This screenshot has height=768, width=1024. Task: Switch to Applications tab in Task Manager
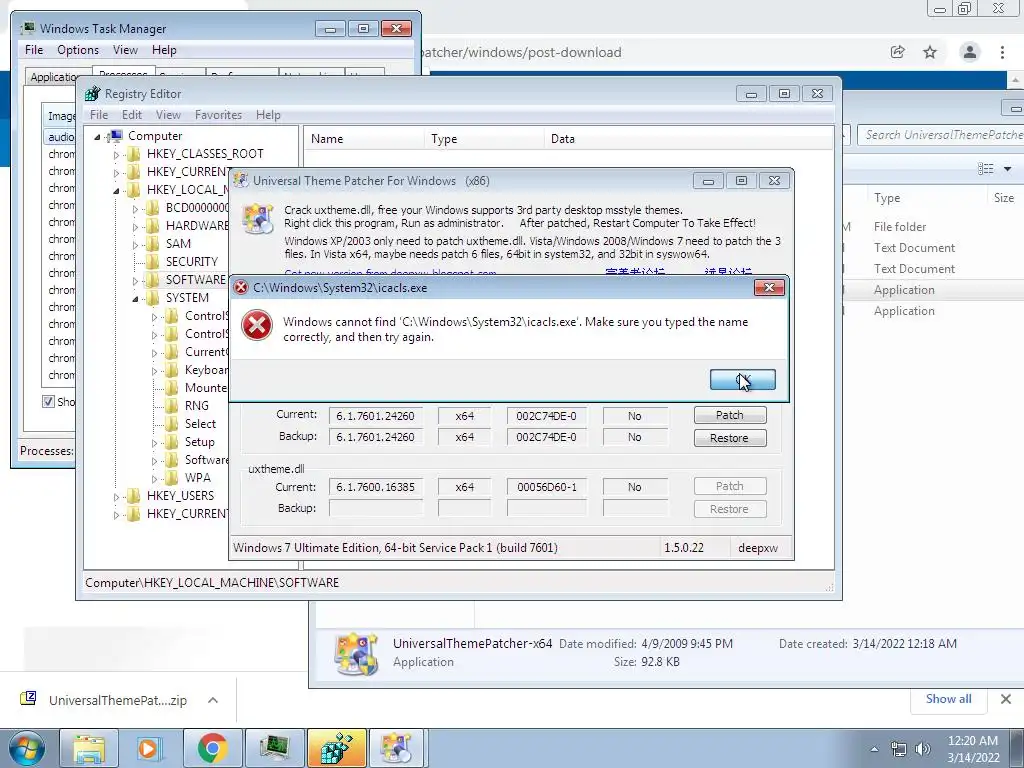[55, 77]
